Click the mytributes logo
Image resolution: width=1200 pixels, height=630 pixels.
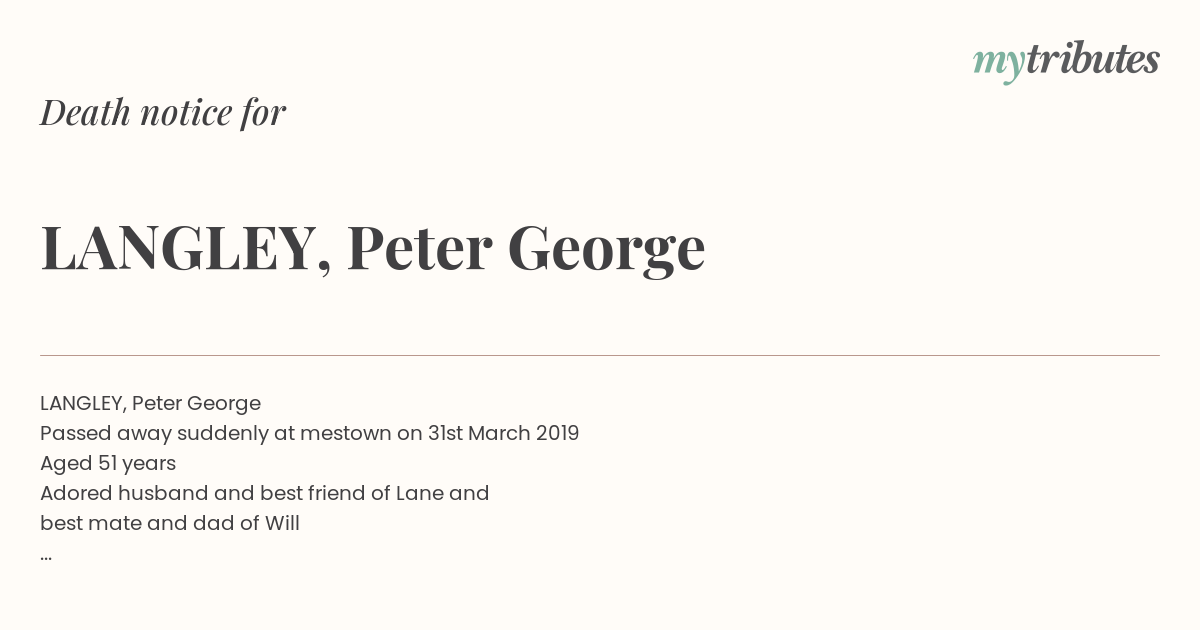point(1066,61)
